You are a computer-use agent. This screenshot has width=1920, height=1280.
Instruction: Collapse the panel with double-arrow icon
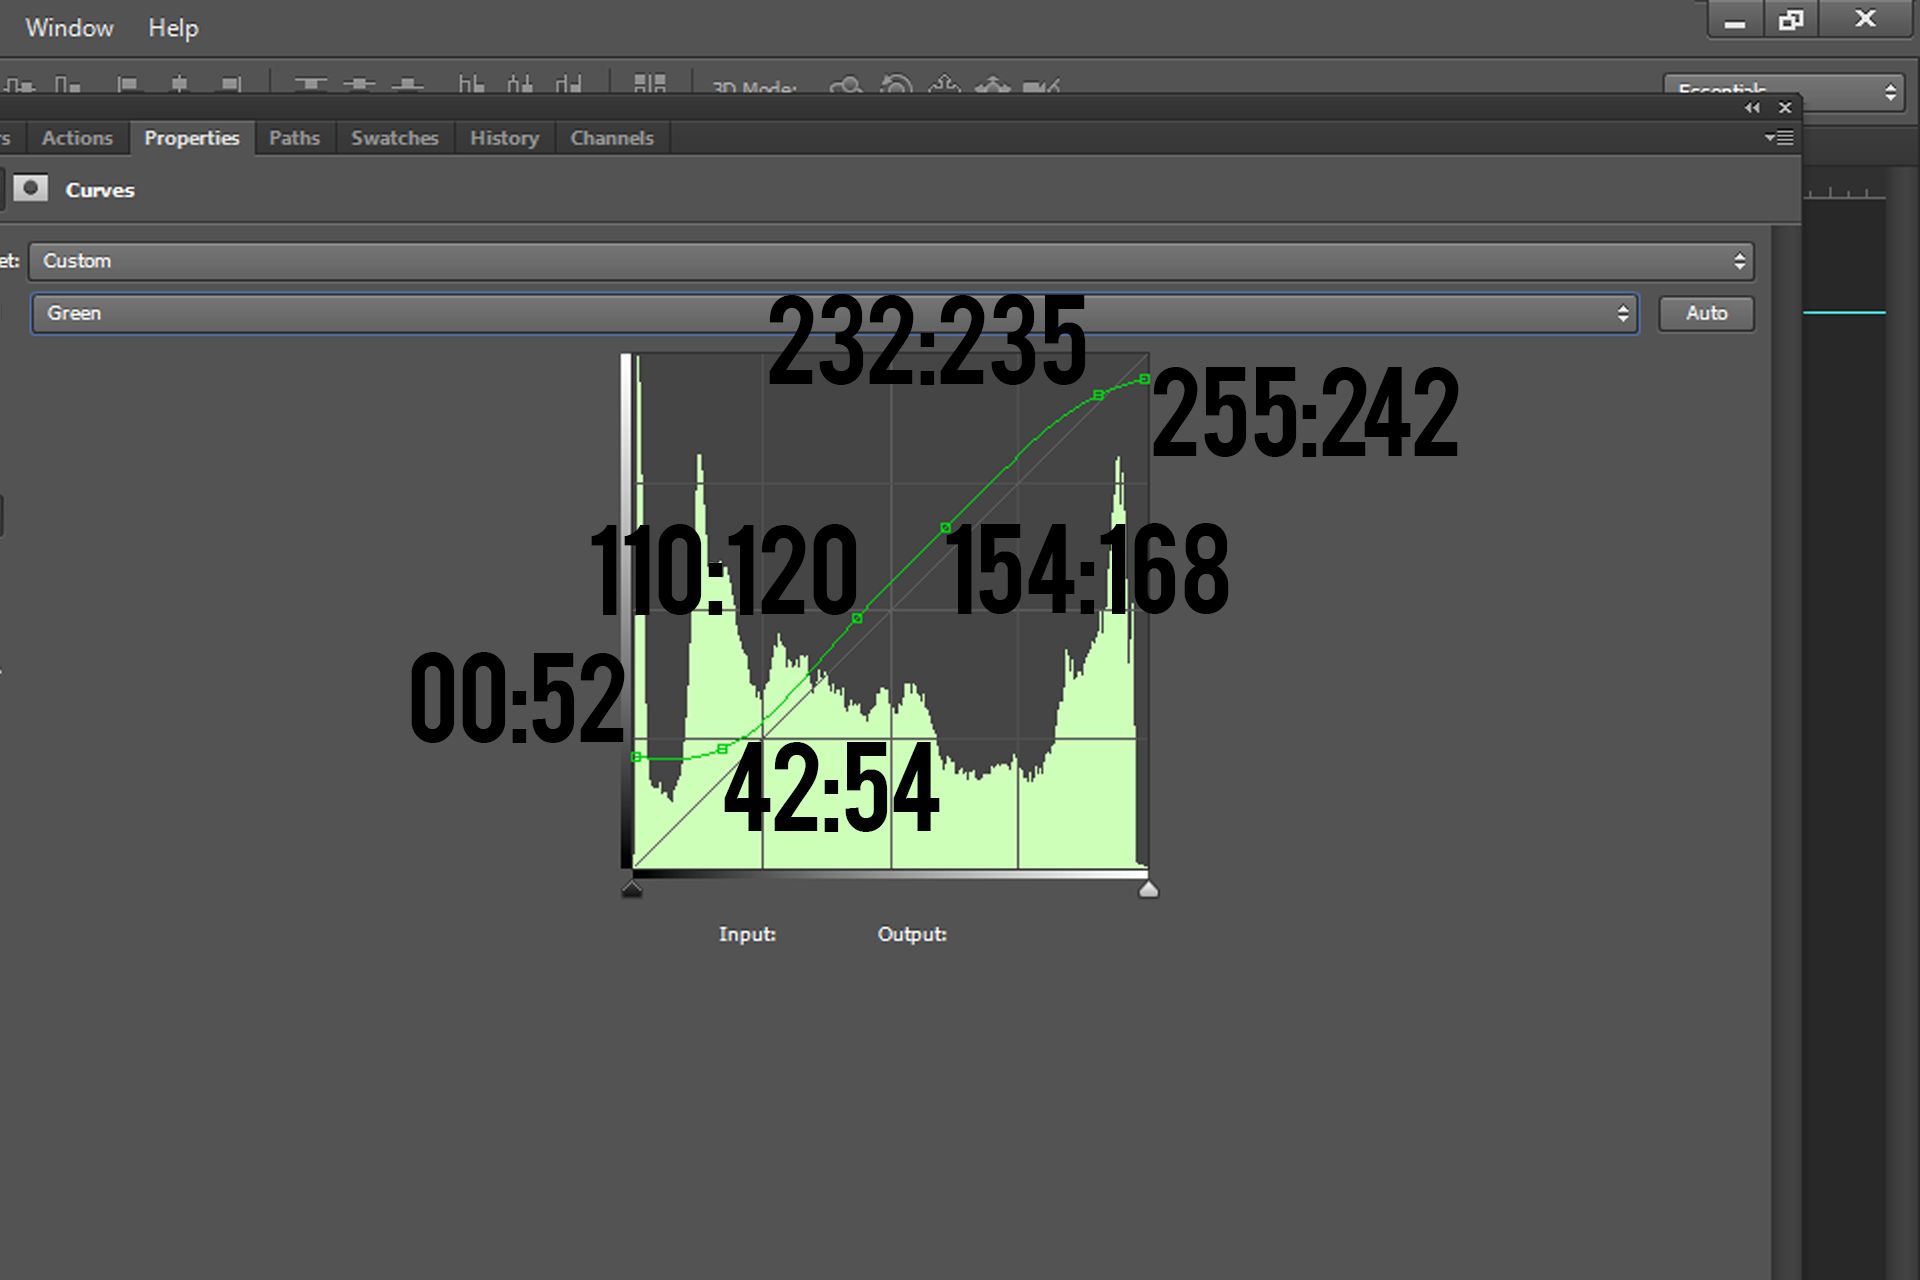(x=1752, y=108)
